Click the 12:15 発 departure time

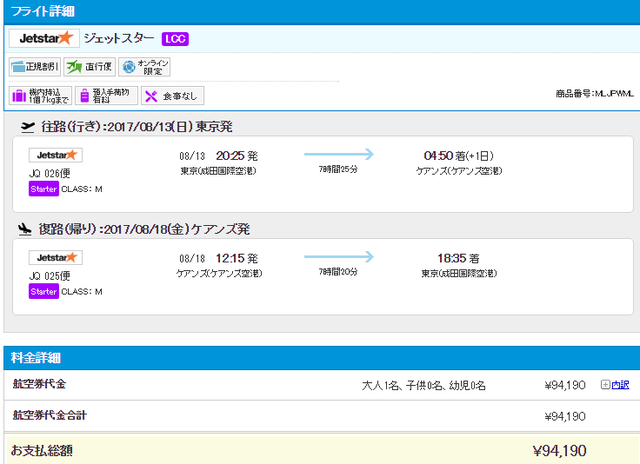pyautogui.click(x=237, y=258)
